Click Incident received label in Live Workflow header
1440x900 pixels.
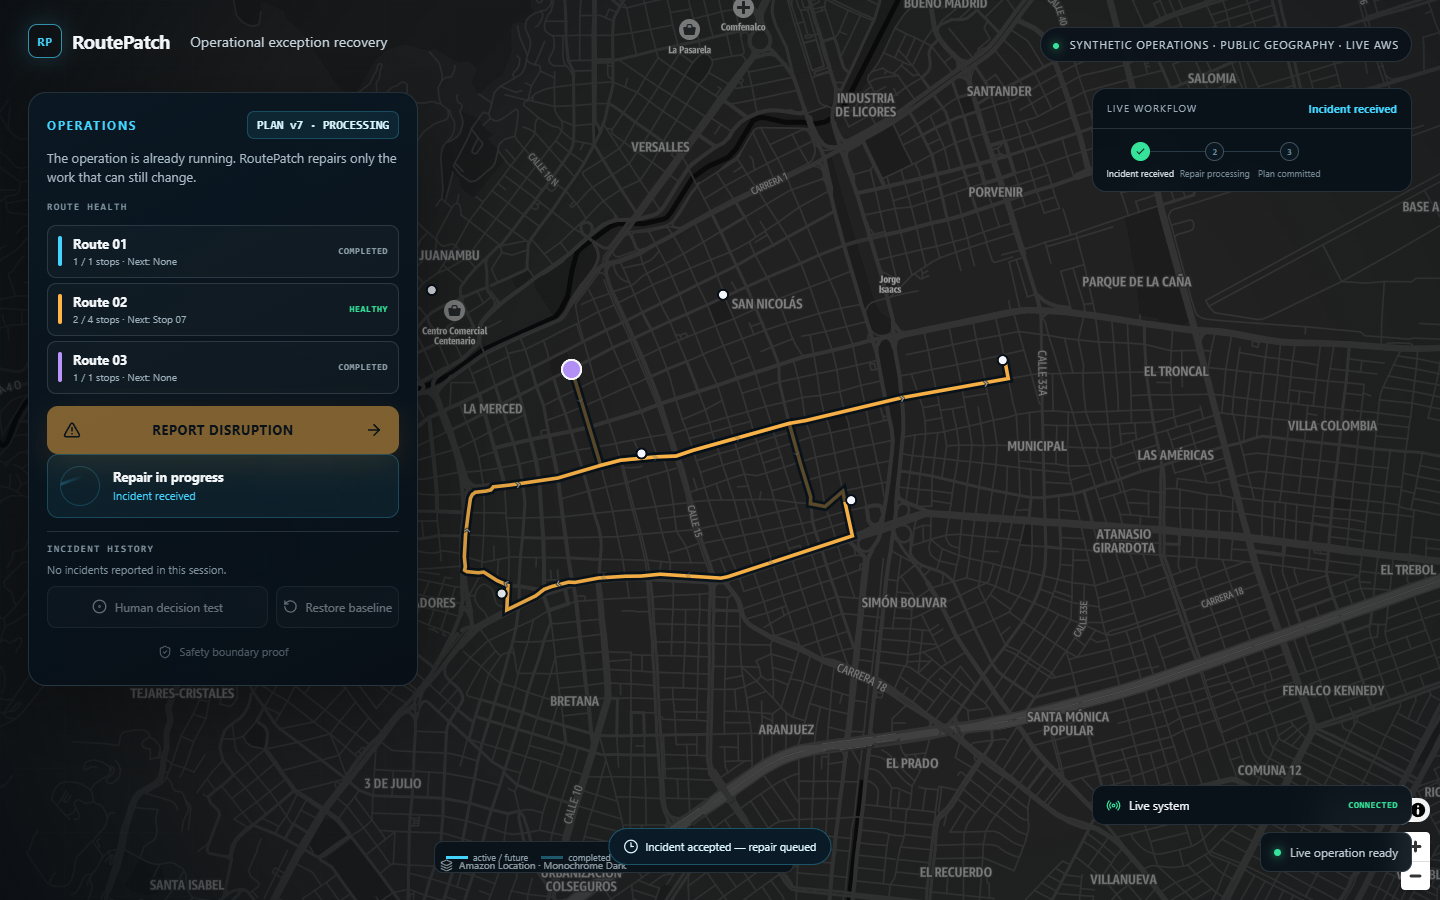(1352, 109)
